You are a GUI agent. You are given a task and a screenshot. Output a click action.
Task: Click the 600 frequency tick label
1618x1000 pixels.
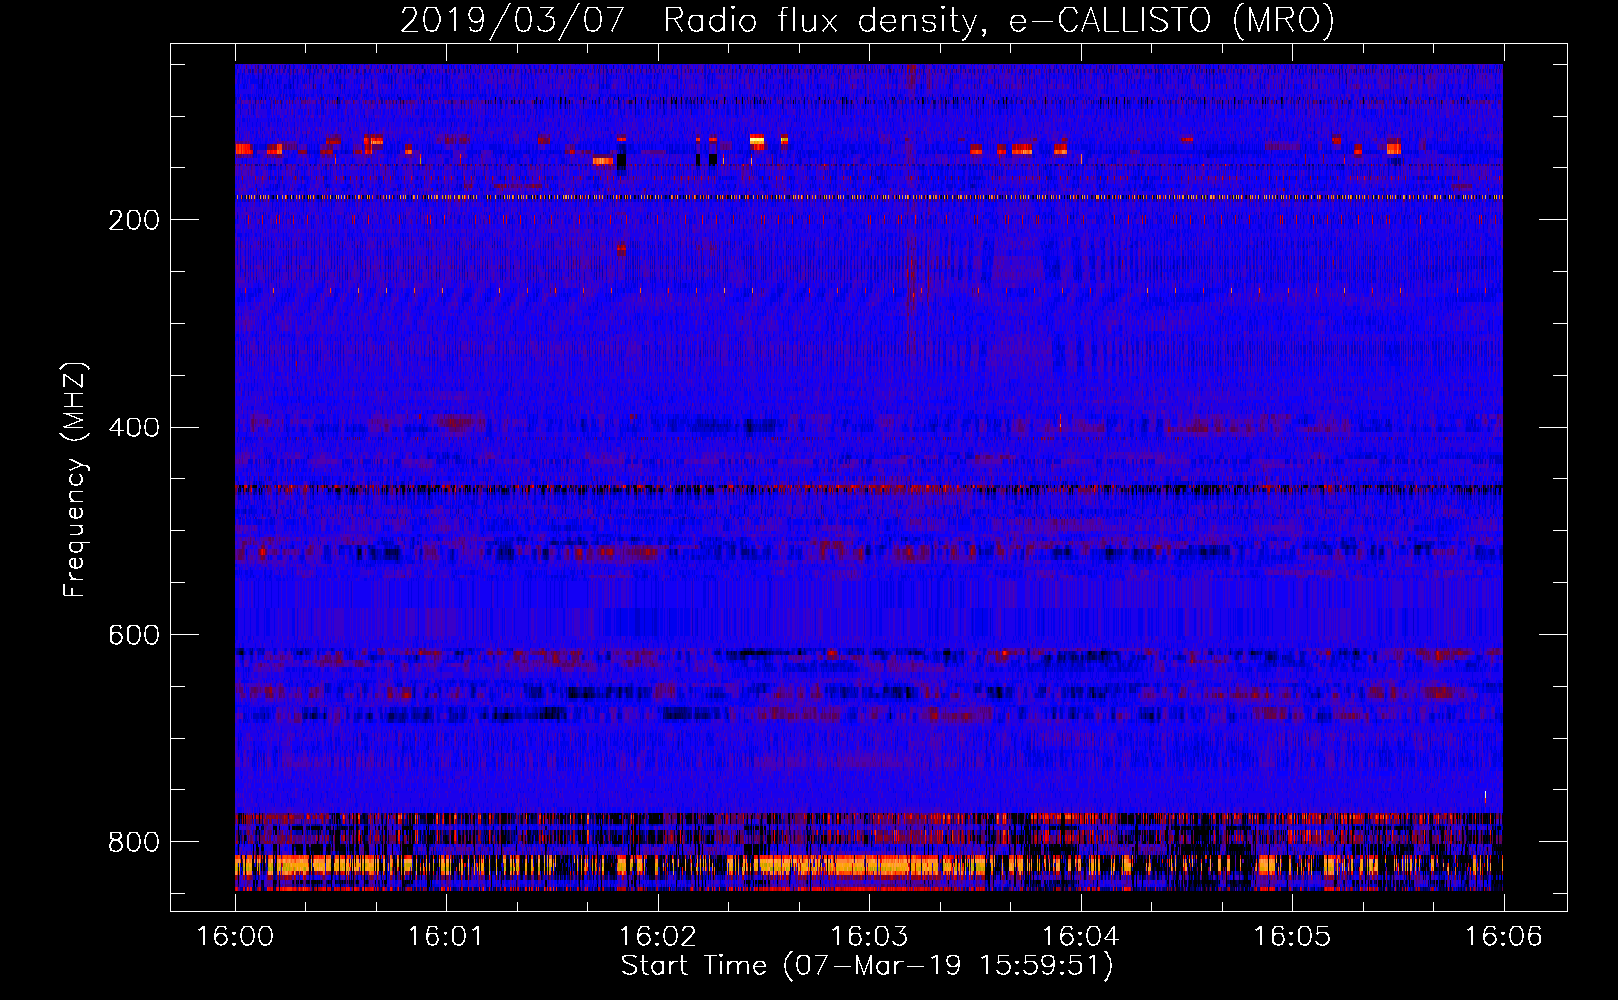tap(134, 636)
